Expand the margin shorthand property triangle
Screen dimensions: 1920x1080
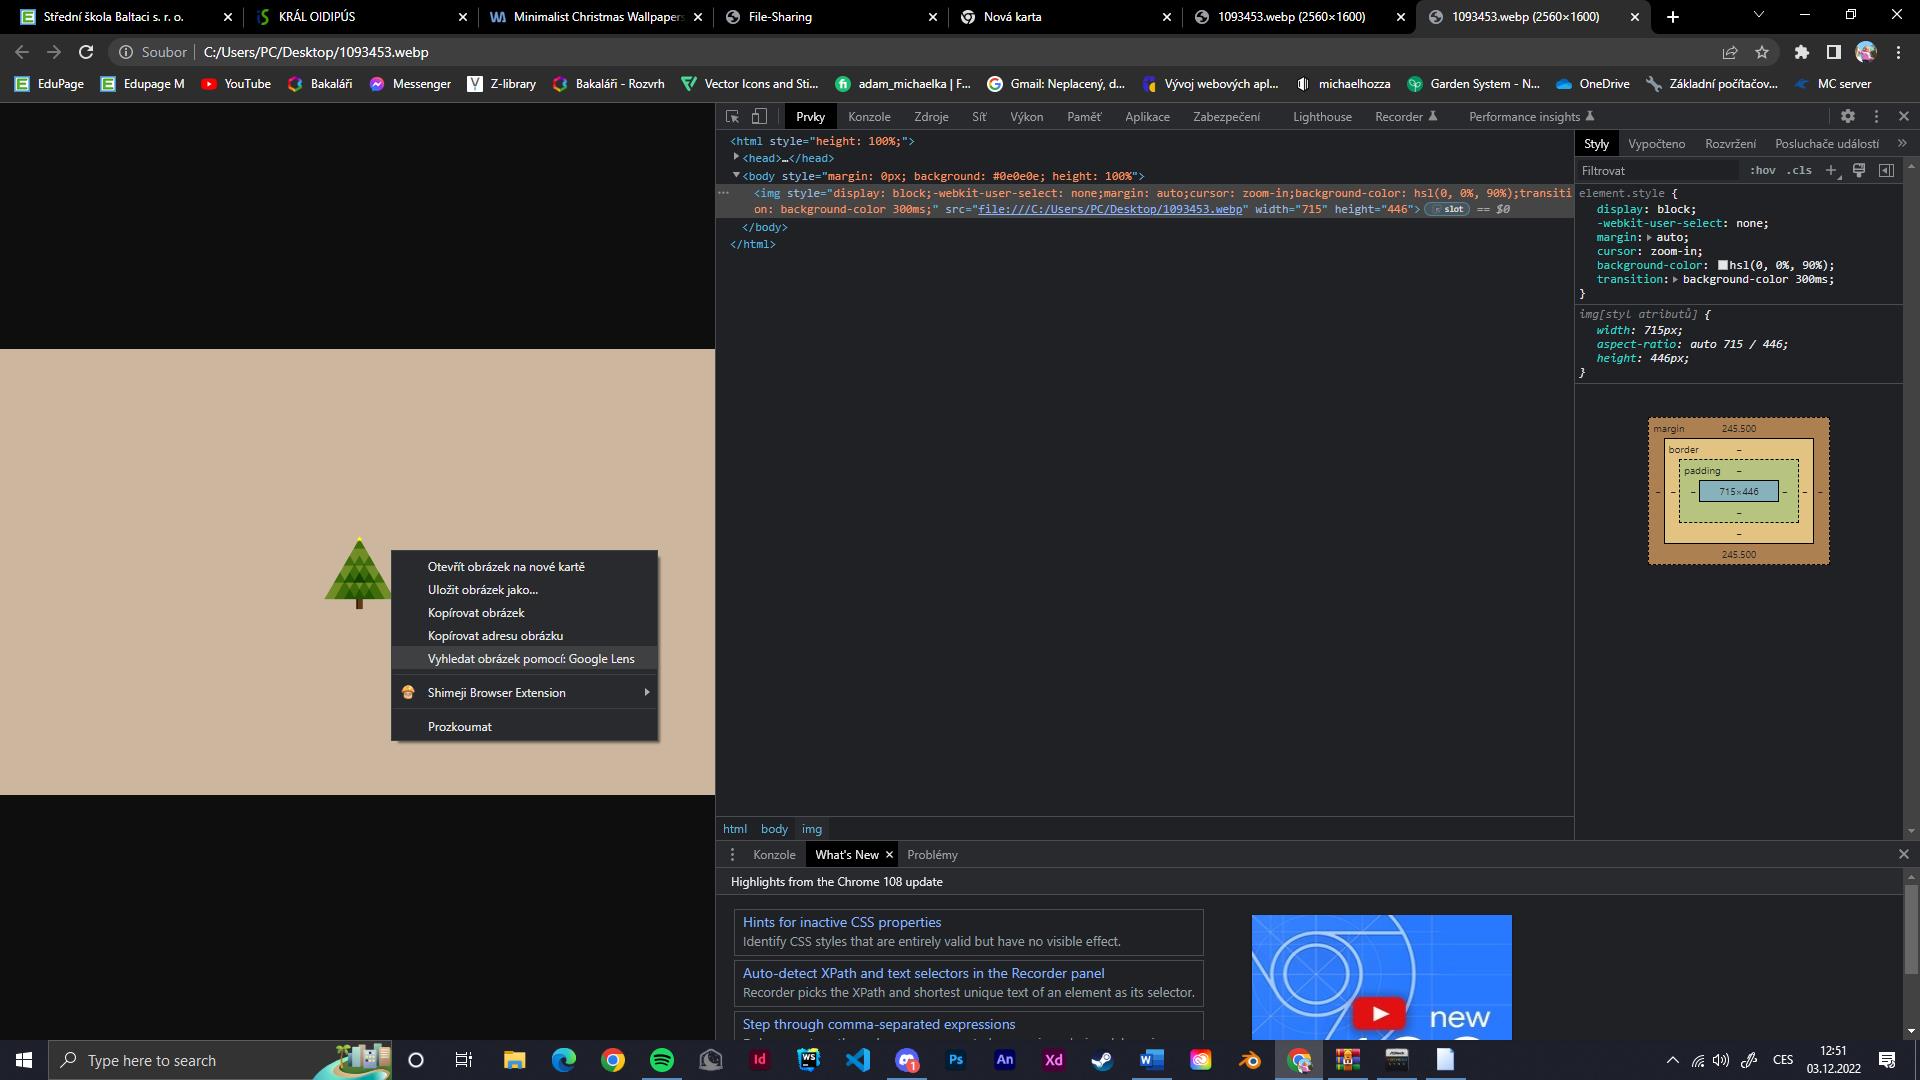(1649, 238)
